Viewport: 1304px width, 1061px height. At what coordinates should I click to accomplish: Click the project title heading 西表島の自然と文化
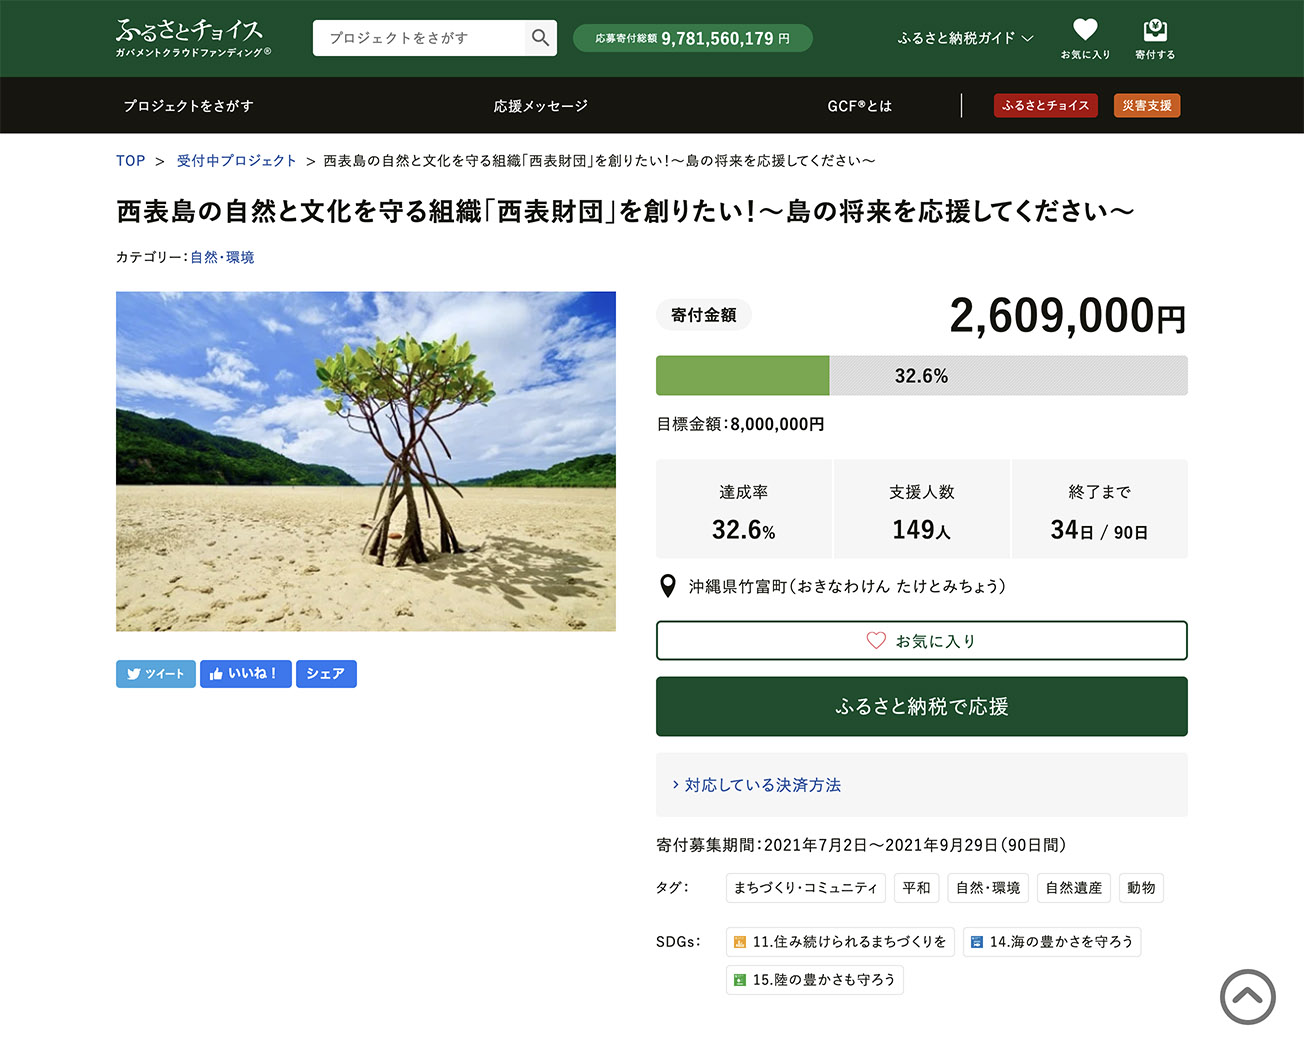[x=625, y=211]
